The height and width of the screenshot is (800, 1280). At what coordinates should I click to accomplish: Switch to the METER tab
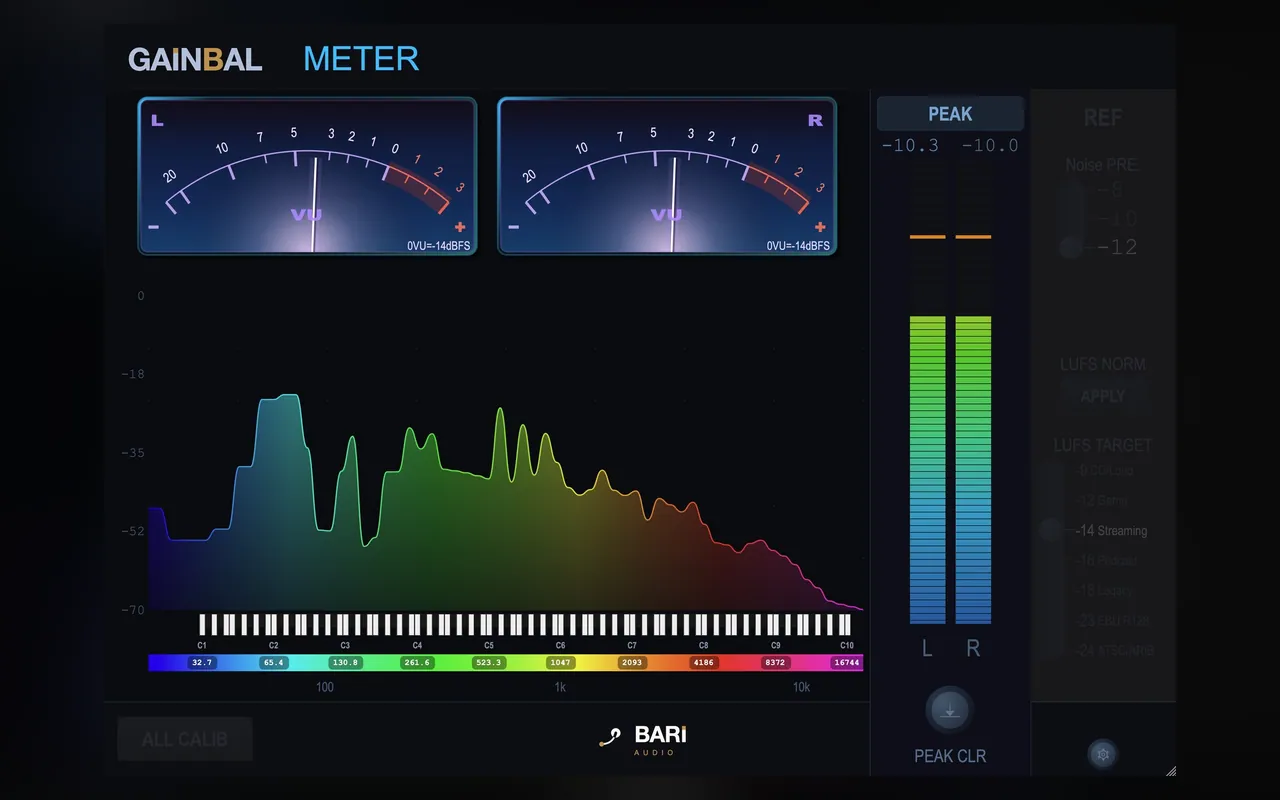point(361,59)
